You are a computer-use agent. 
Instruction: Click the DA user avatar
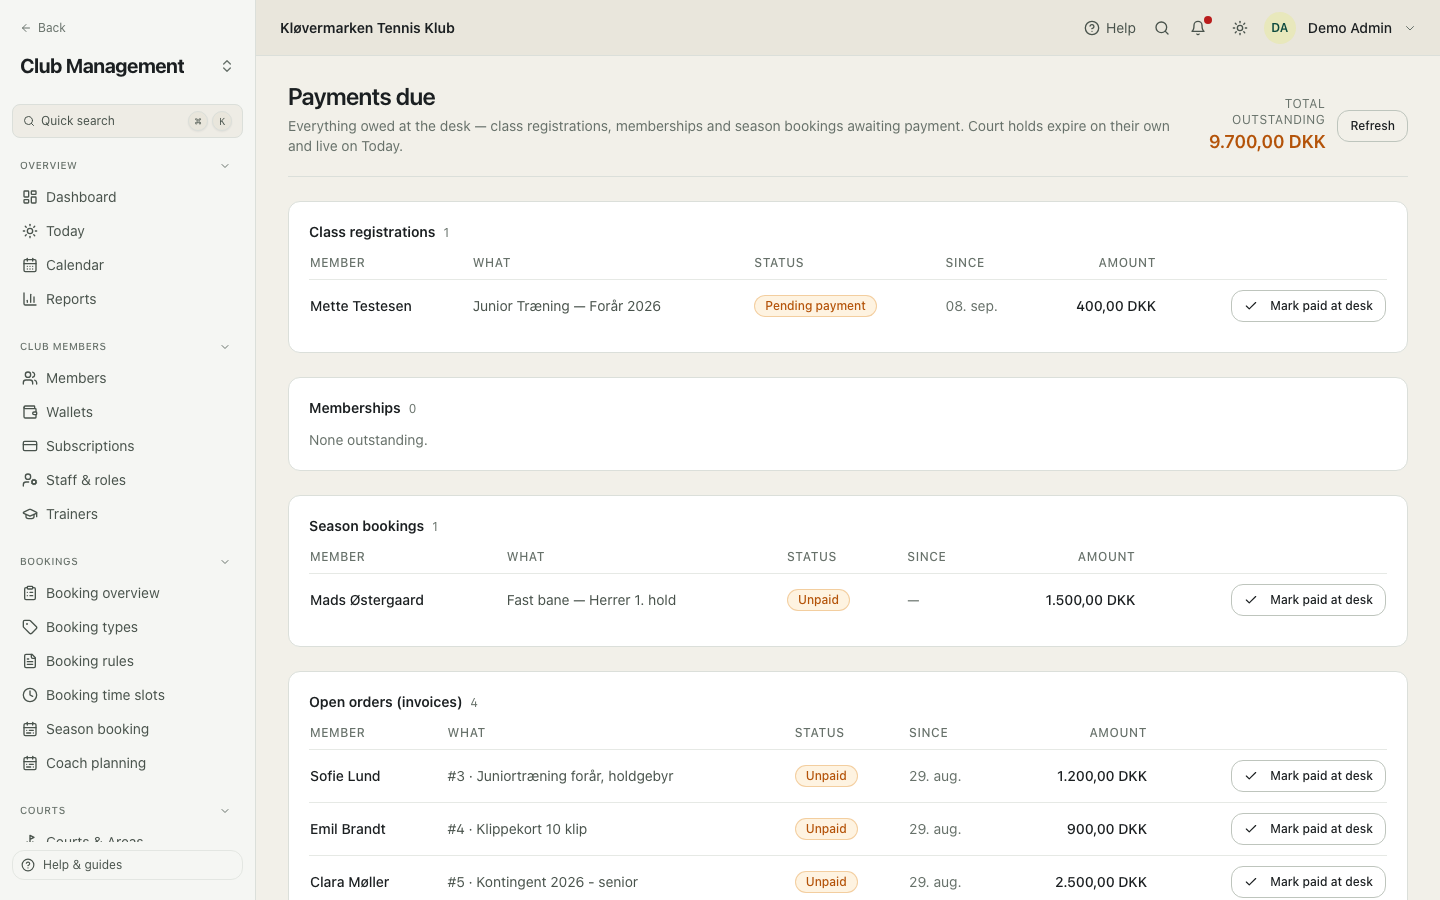1280,28
